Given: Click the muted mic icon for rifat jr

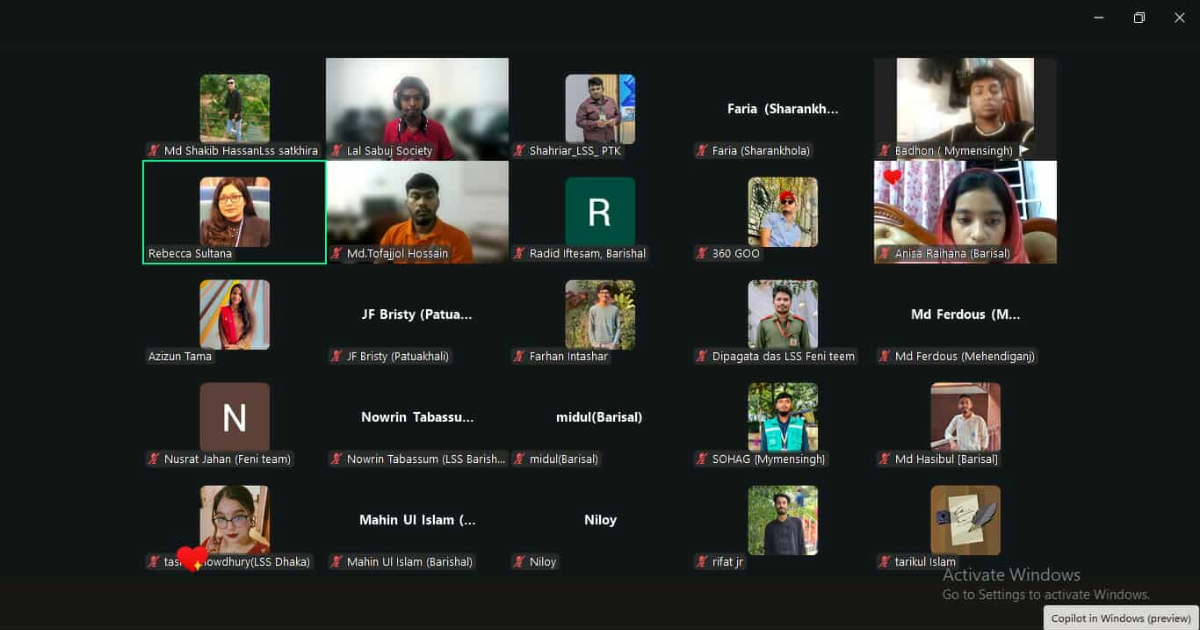Looking at the screenshot, I should coord(702,562).
